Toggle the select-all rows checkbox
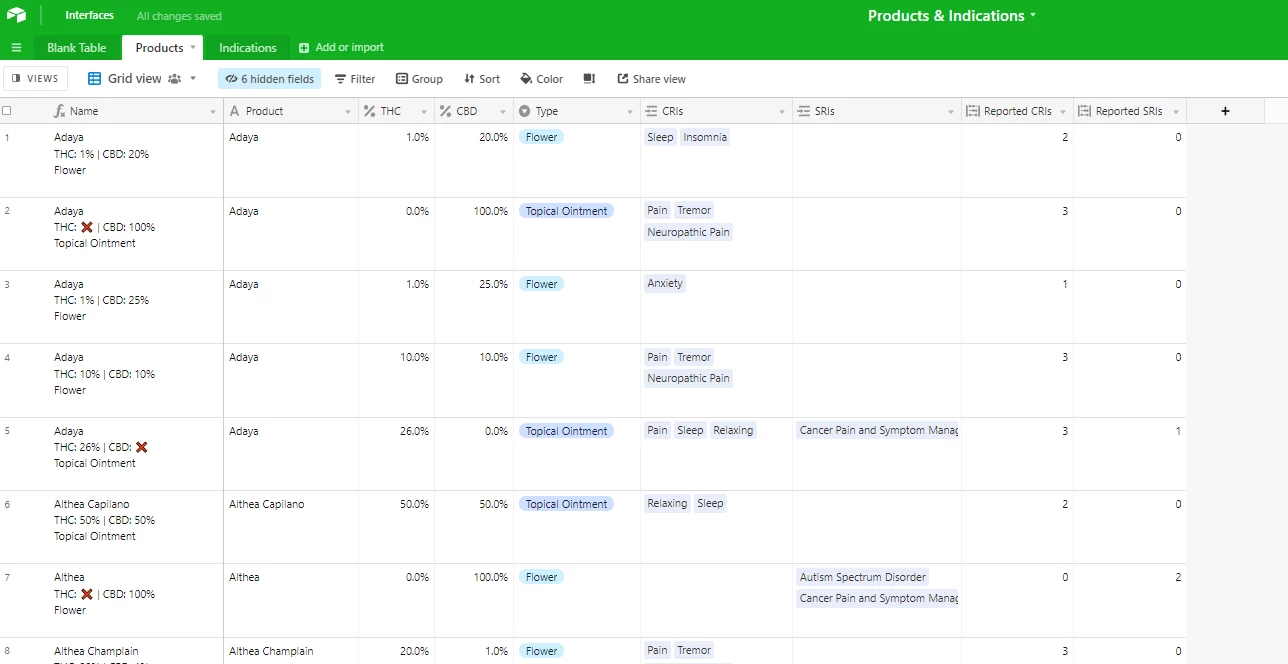 coord(7,111)
